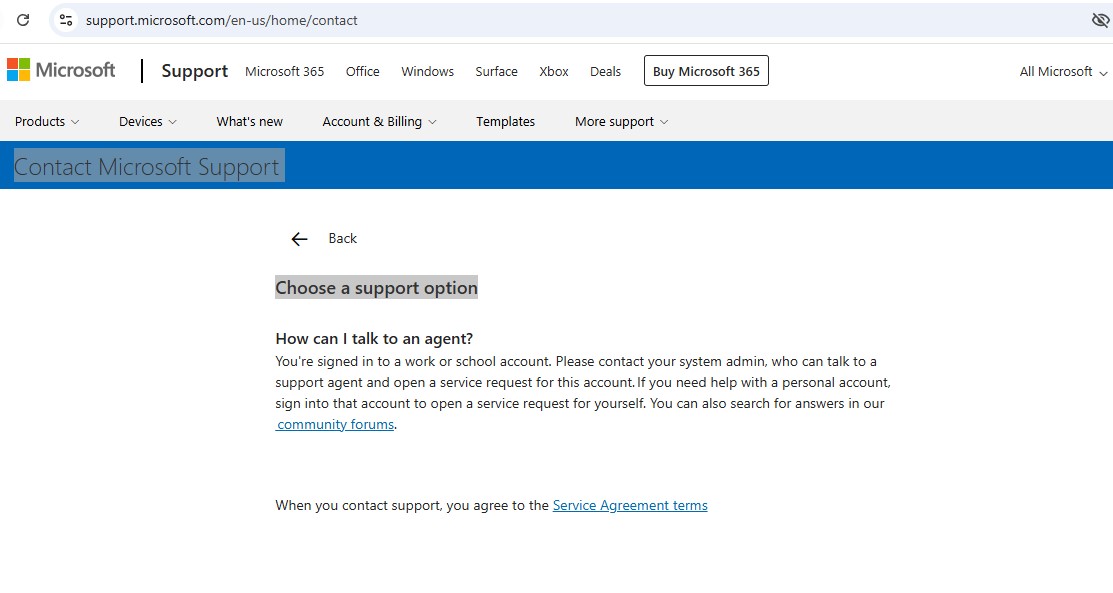Click the Microsoft logo
Viewport: 1113px width, 593px height.
(61, 70)
